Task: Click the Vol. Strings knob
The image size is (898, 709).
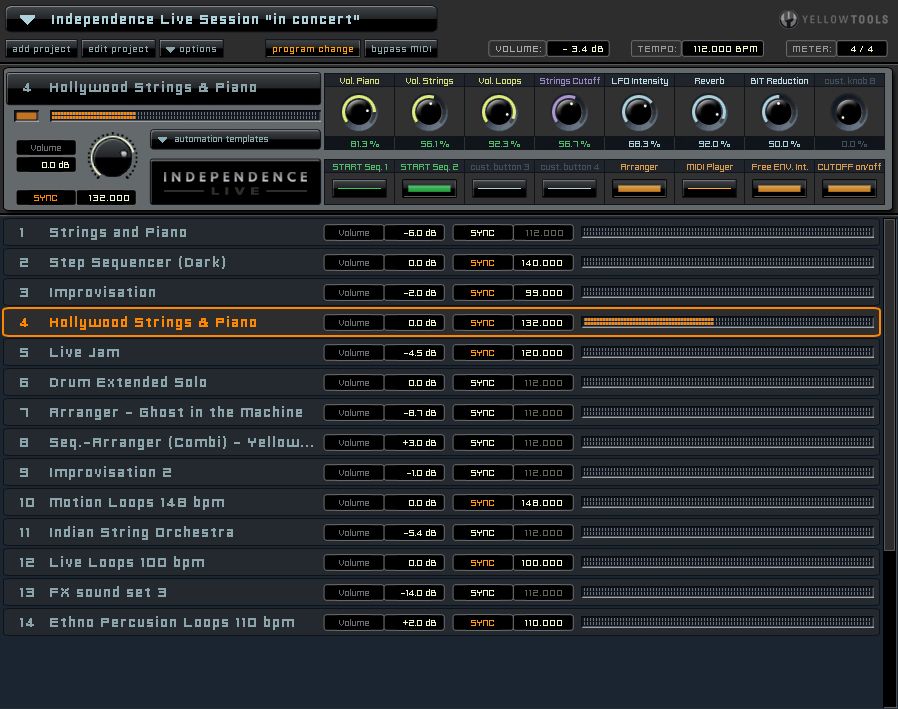Action: [429, 112]
